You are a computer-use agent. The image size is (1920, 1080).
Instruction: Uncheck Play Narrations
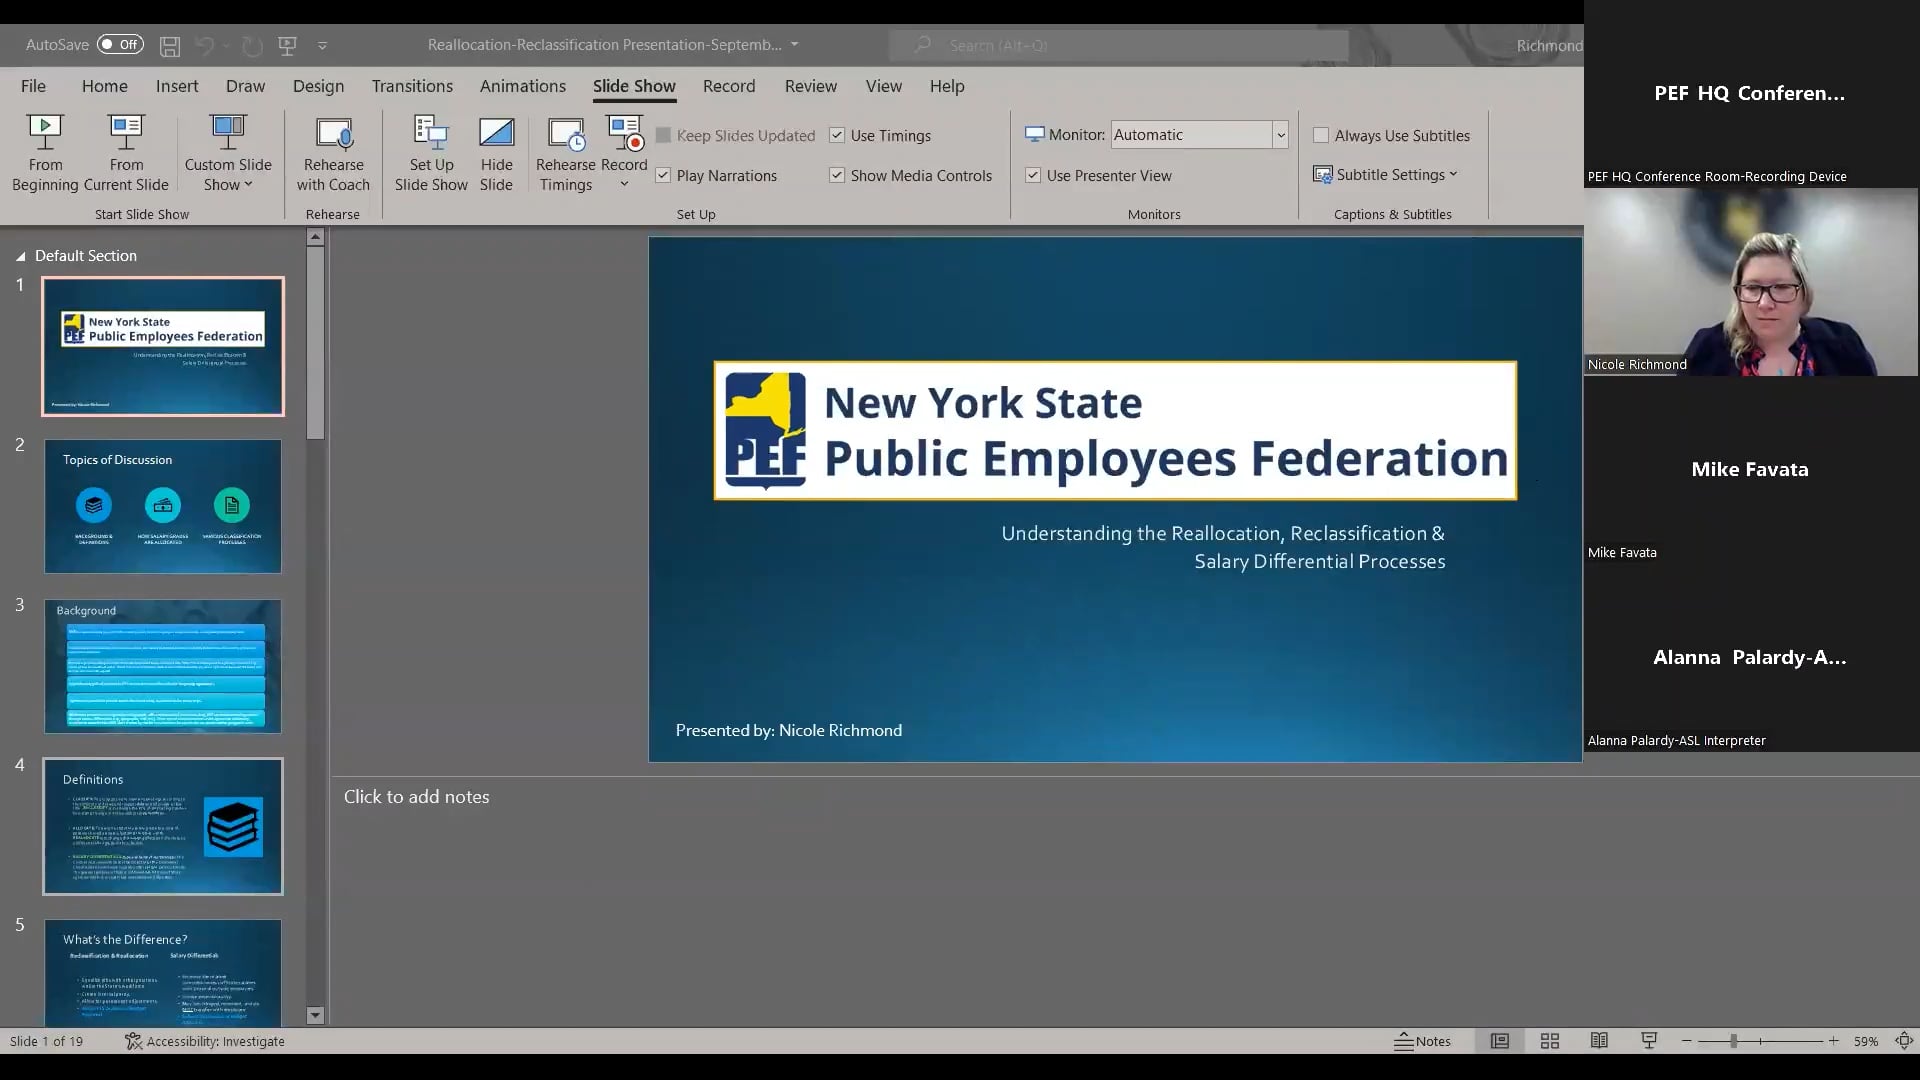pyautogui.click(x=663, y=175)
